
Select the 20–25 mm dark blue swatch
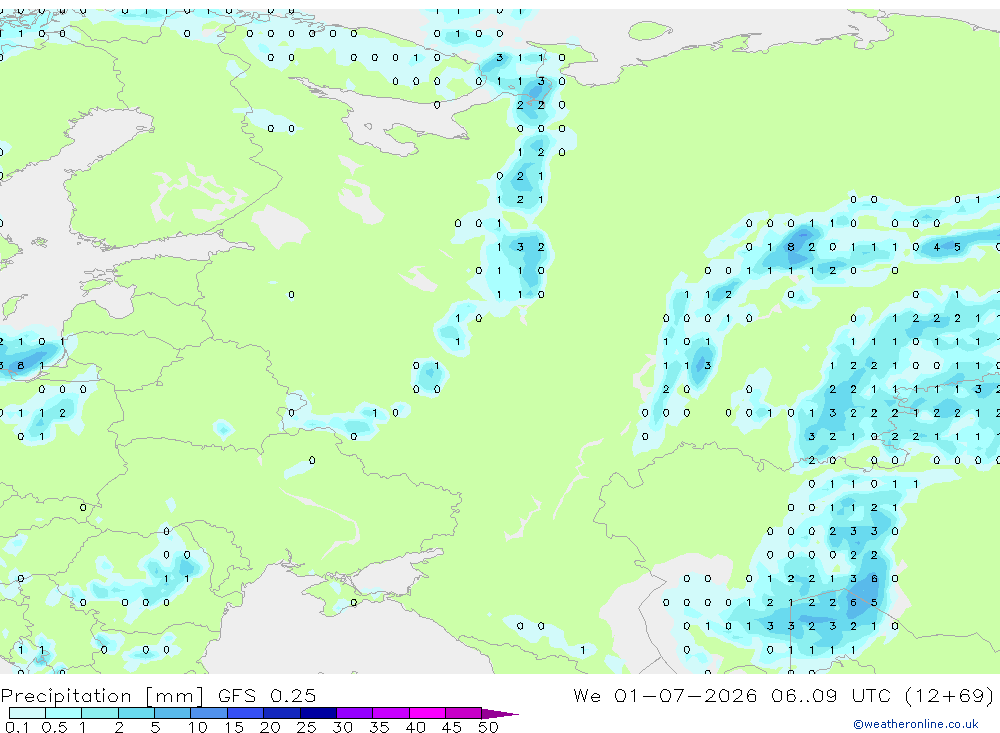pyautogui.click(x=282, y=713)
